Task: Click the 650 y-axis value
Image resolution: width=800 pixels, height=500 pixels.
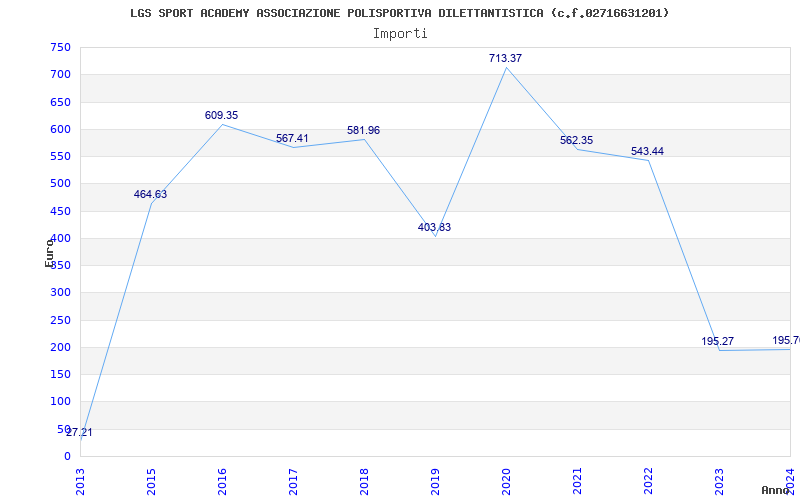Action: 60,102
